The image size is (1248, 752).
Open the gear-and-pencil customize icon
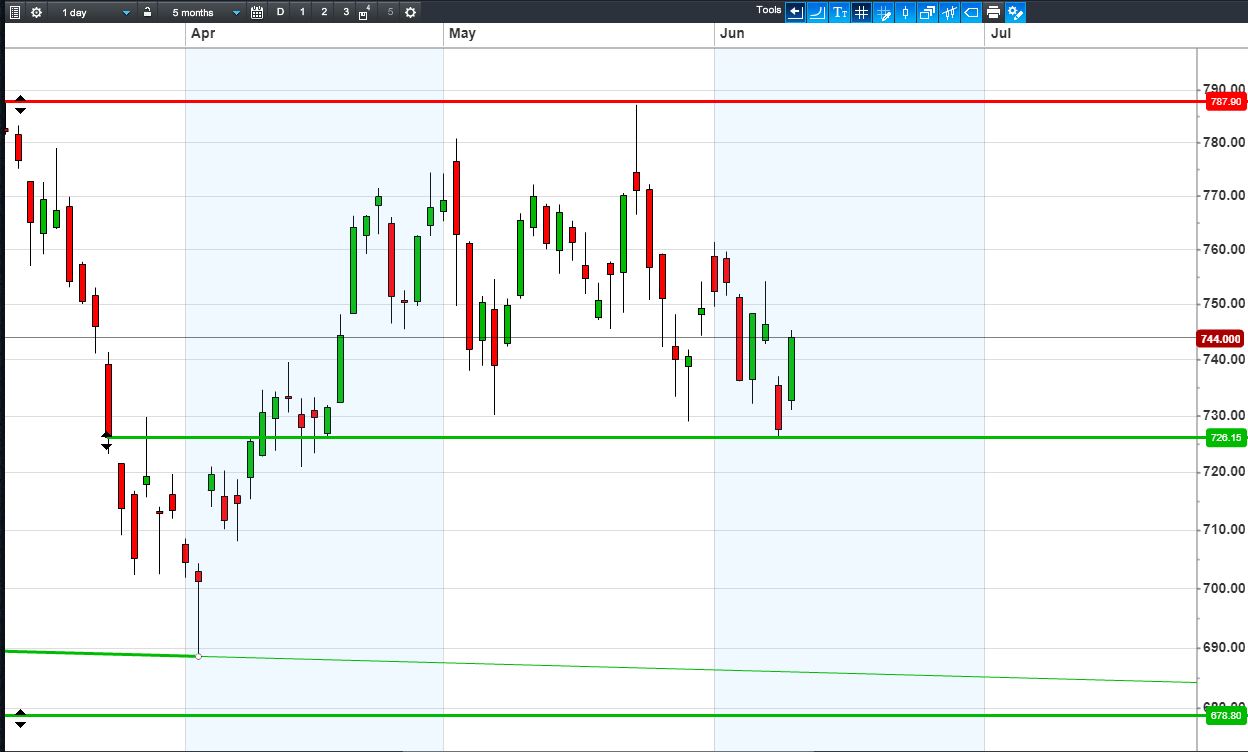1015,12
